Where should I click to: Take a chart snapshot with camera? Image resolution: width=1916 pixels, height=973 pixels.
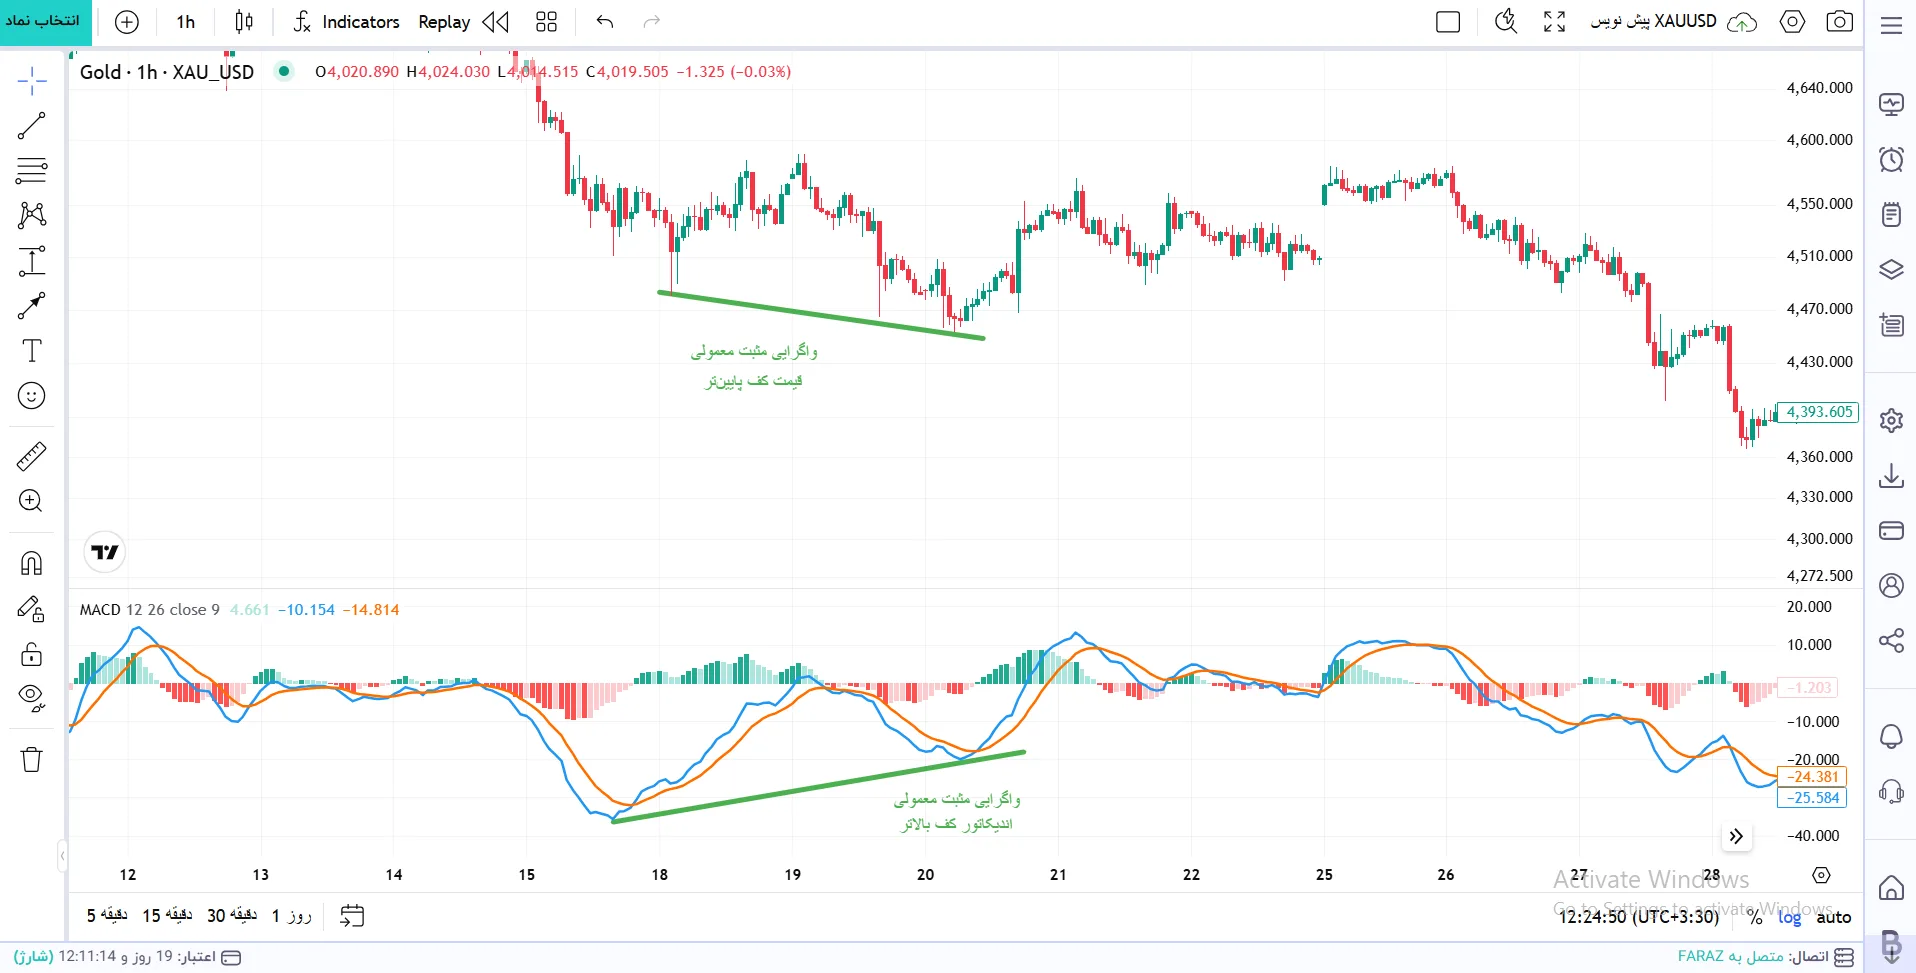(x=1840, y=22)
